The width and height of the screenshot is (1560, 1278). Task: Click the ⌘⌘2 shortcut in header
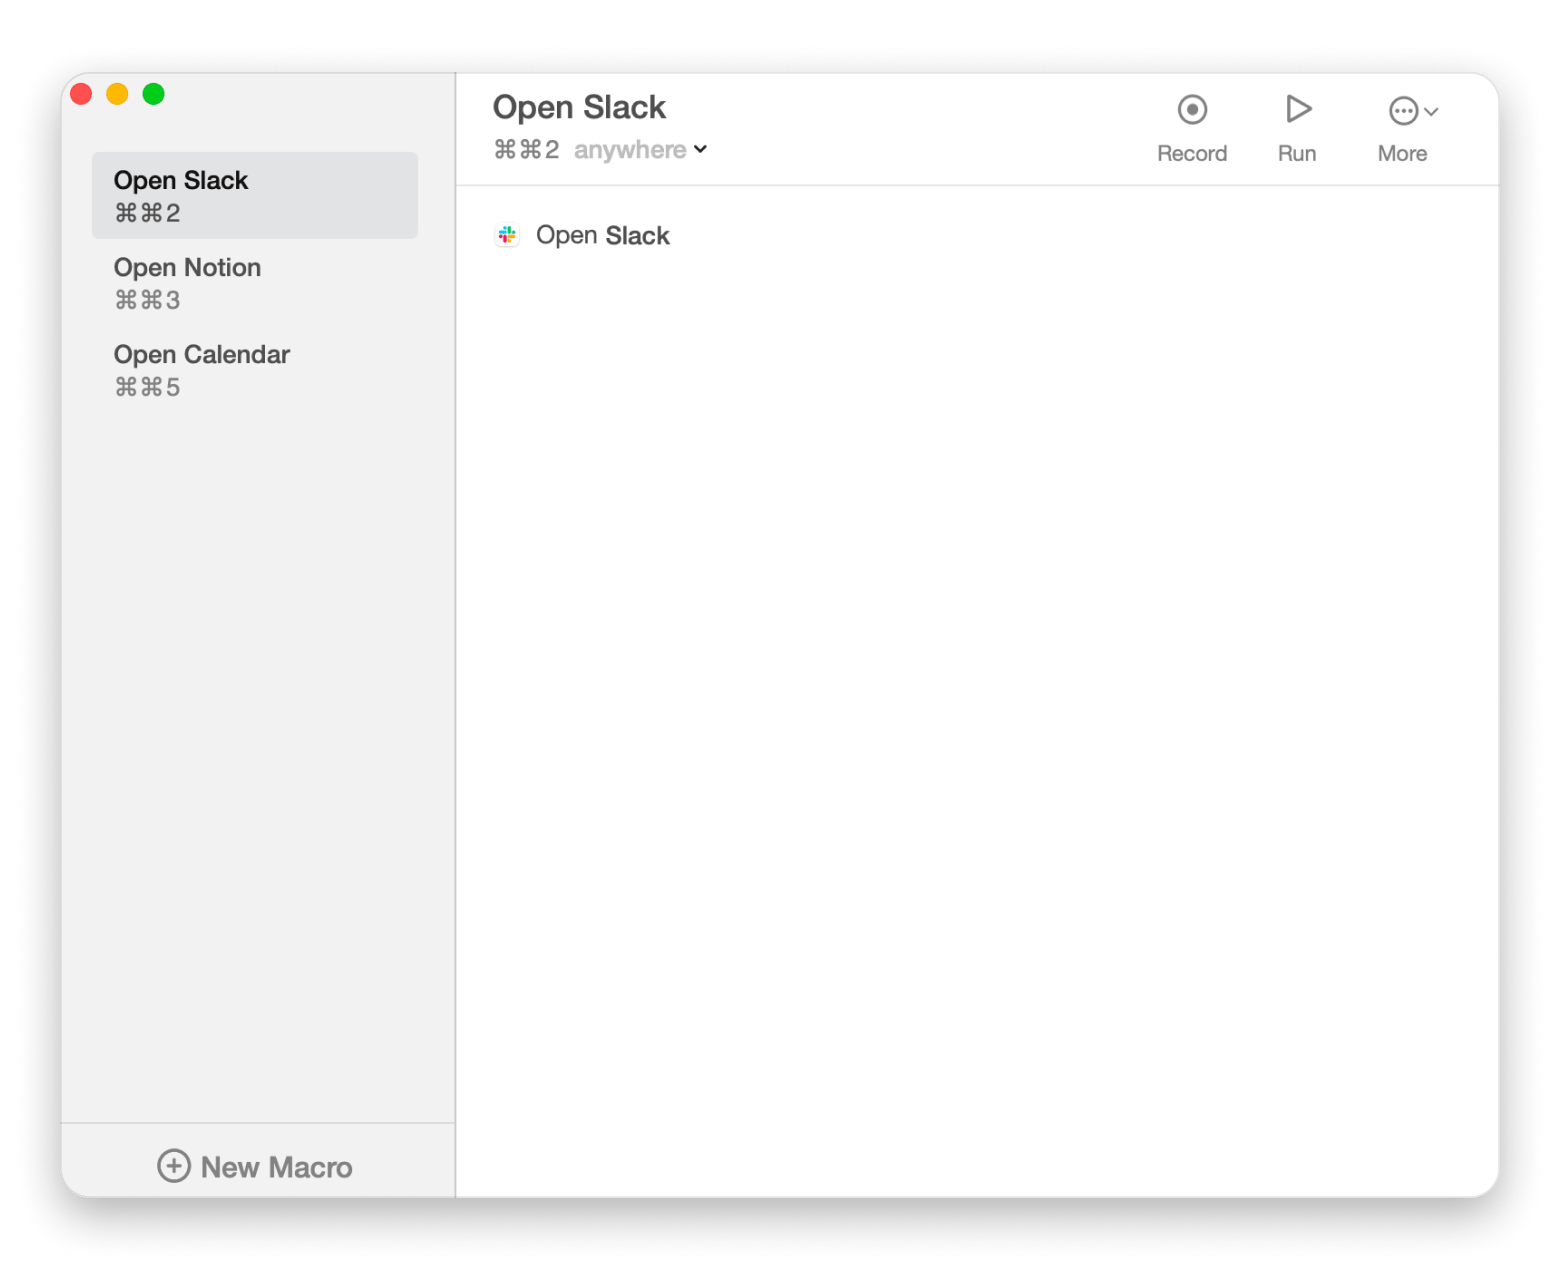click(526, 150)
